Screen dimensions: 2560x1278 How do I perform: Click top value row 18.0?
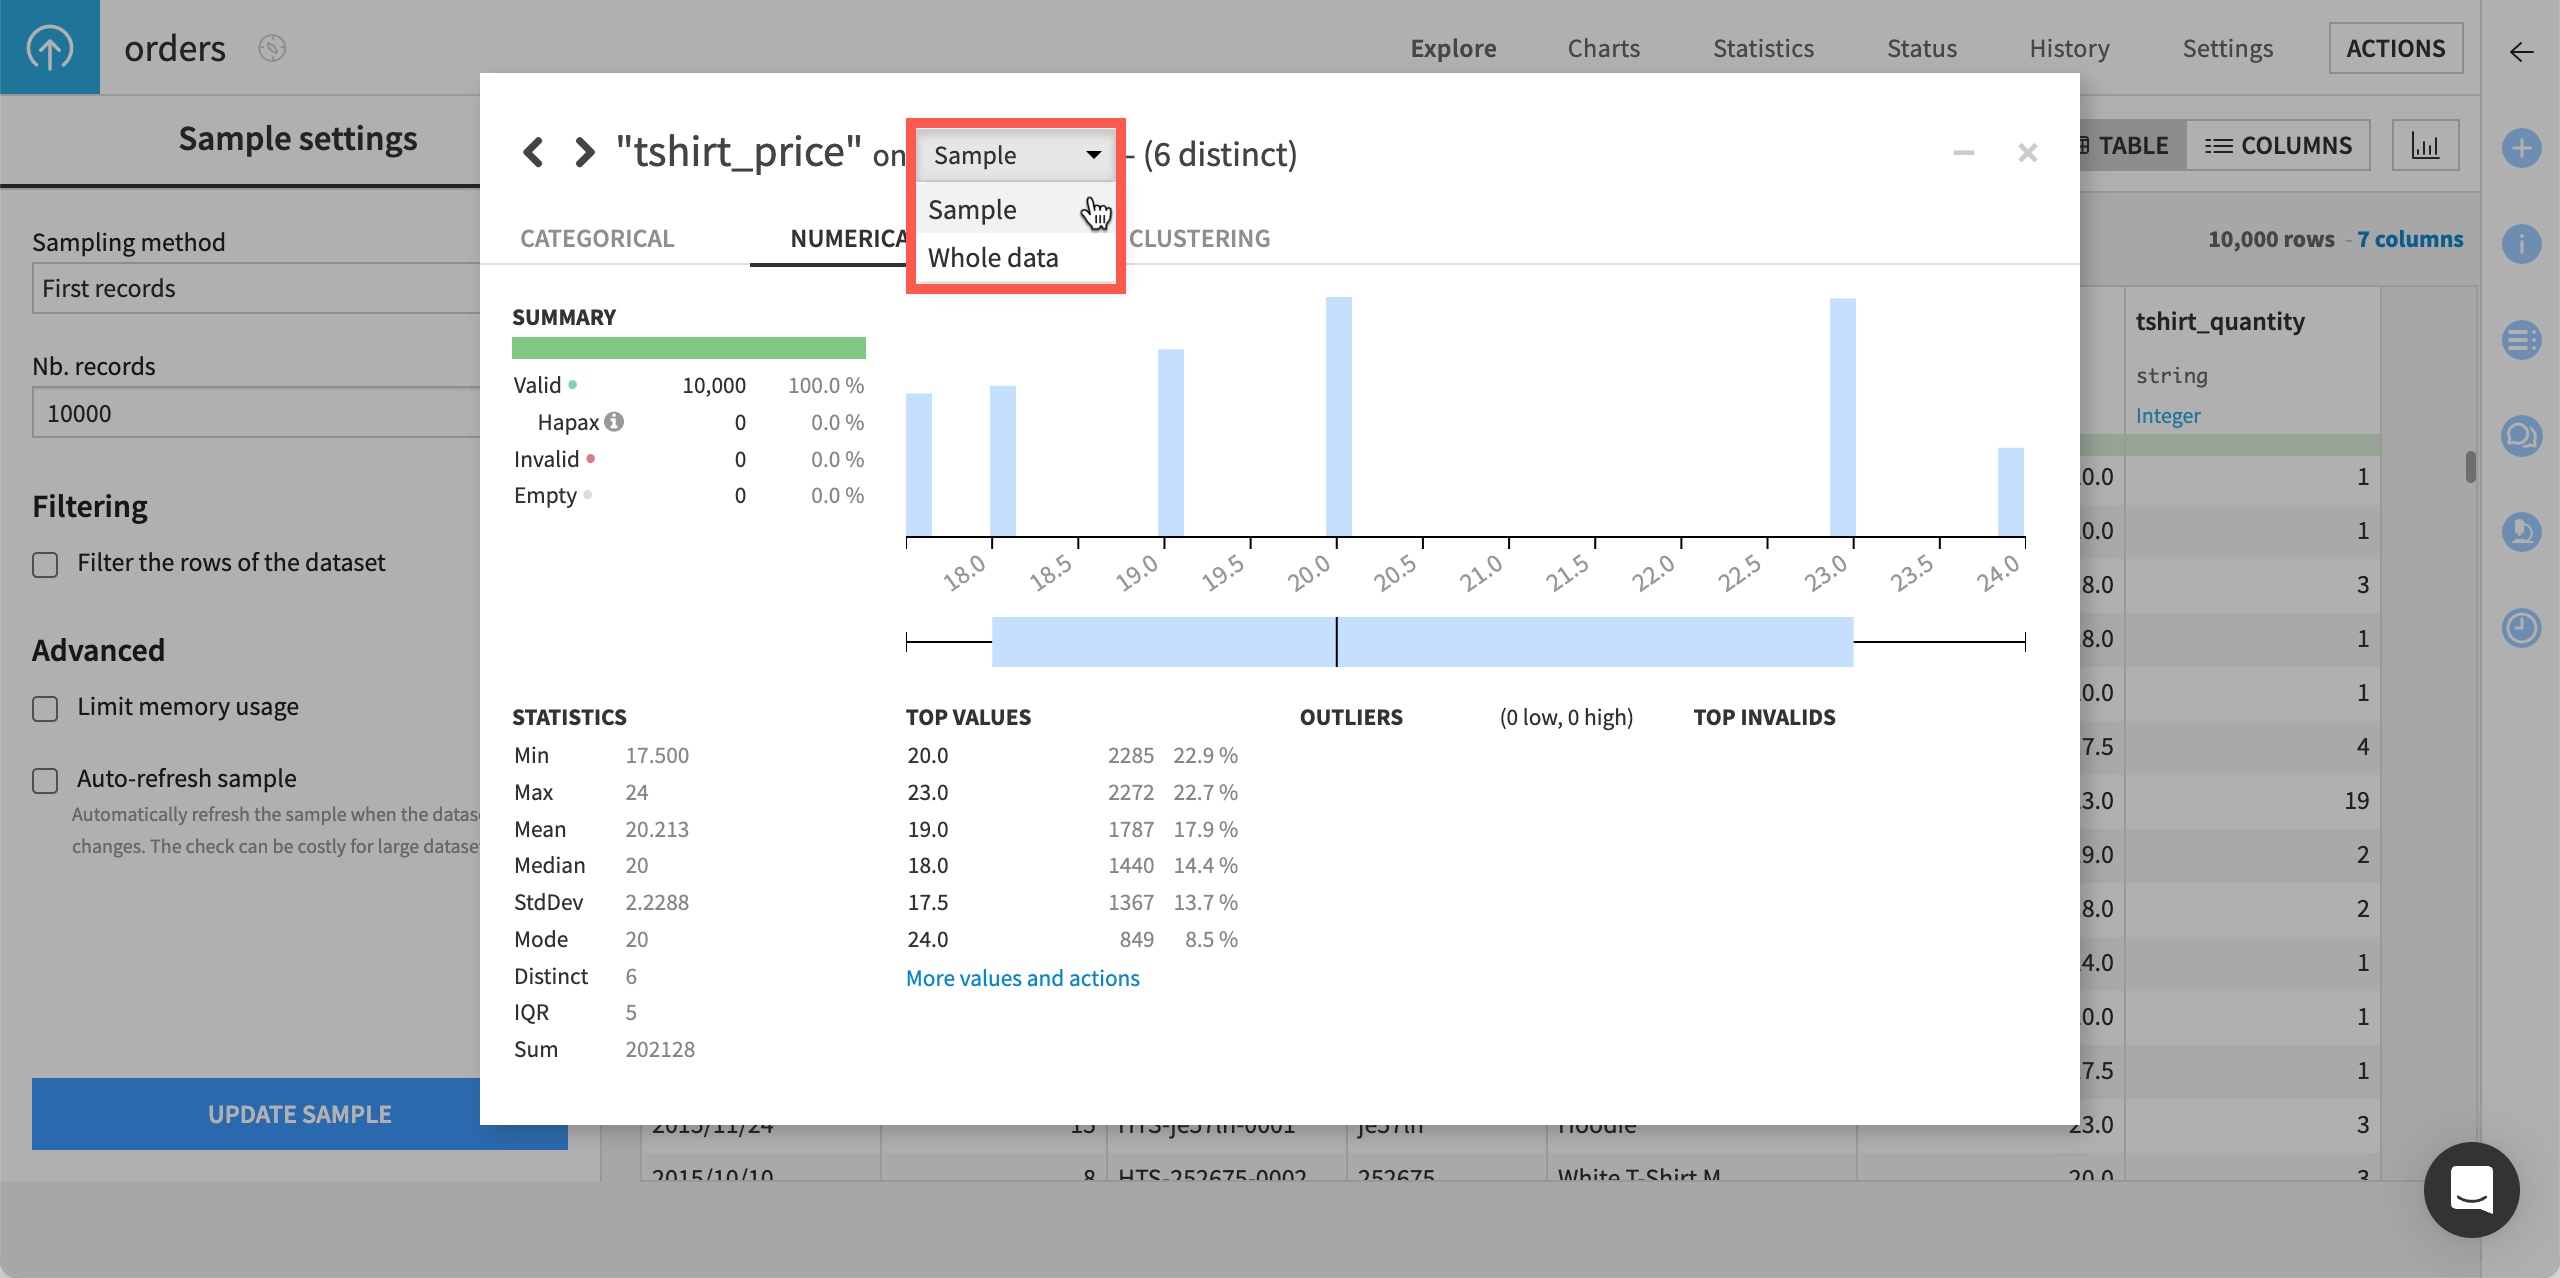(1072, 865)
